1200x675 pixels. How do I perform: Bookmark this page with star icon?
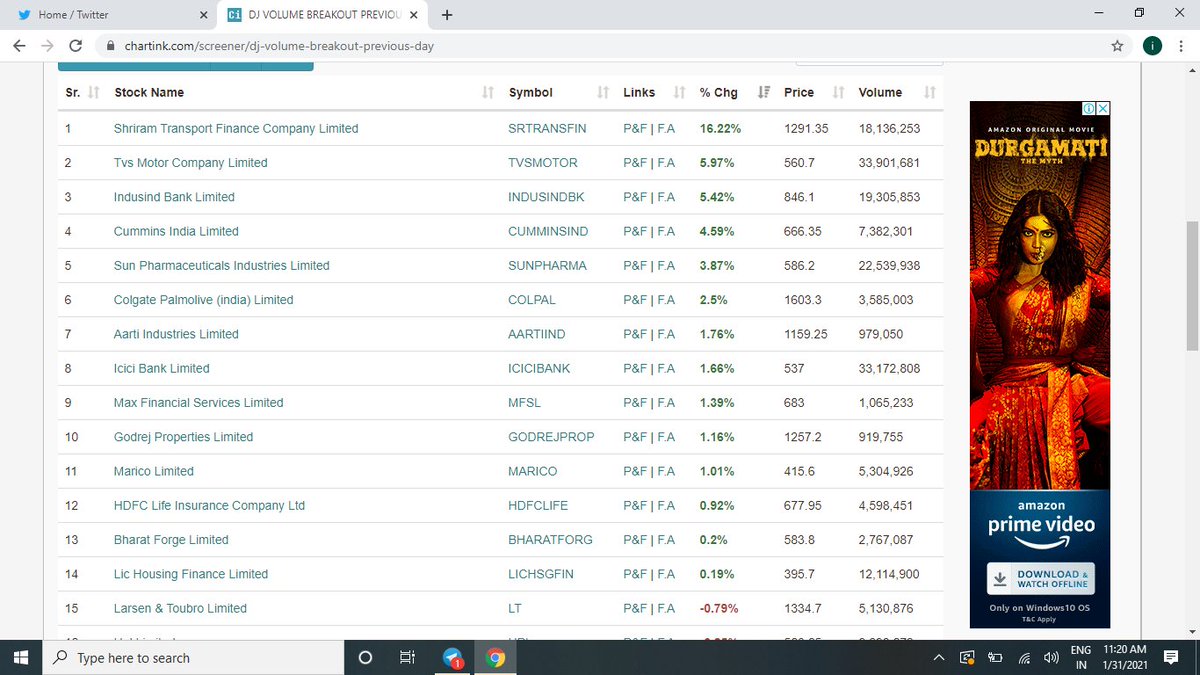point(1117,45)
